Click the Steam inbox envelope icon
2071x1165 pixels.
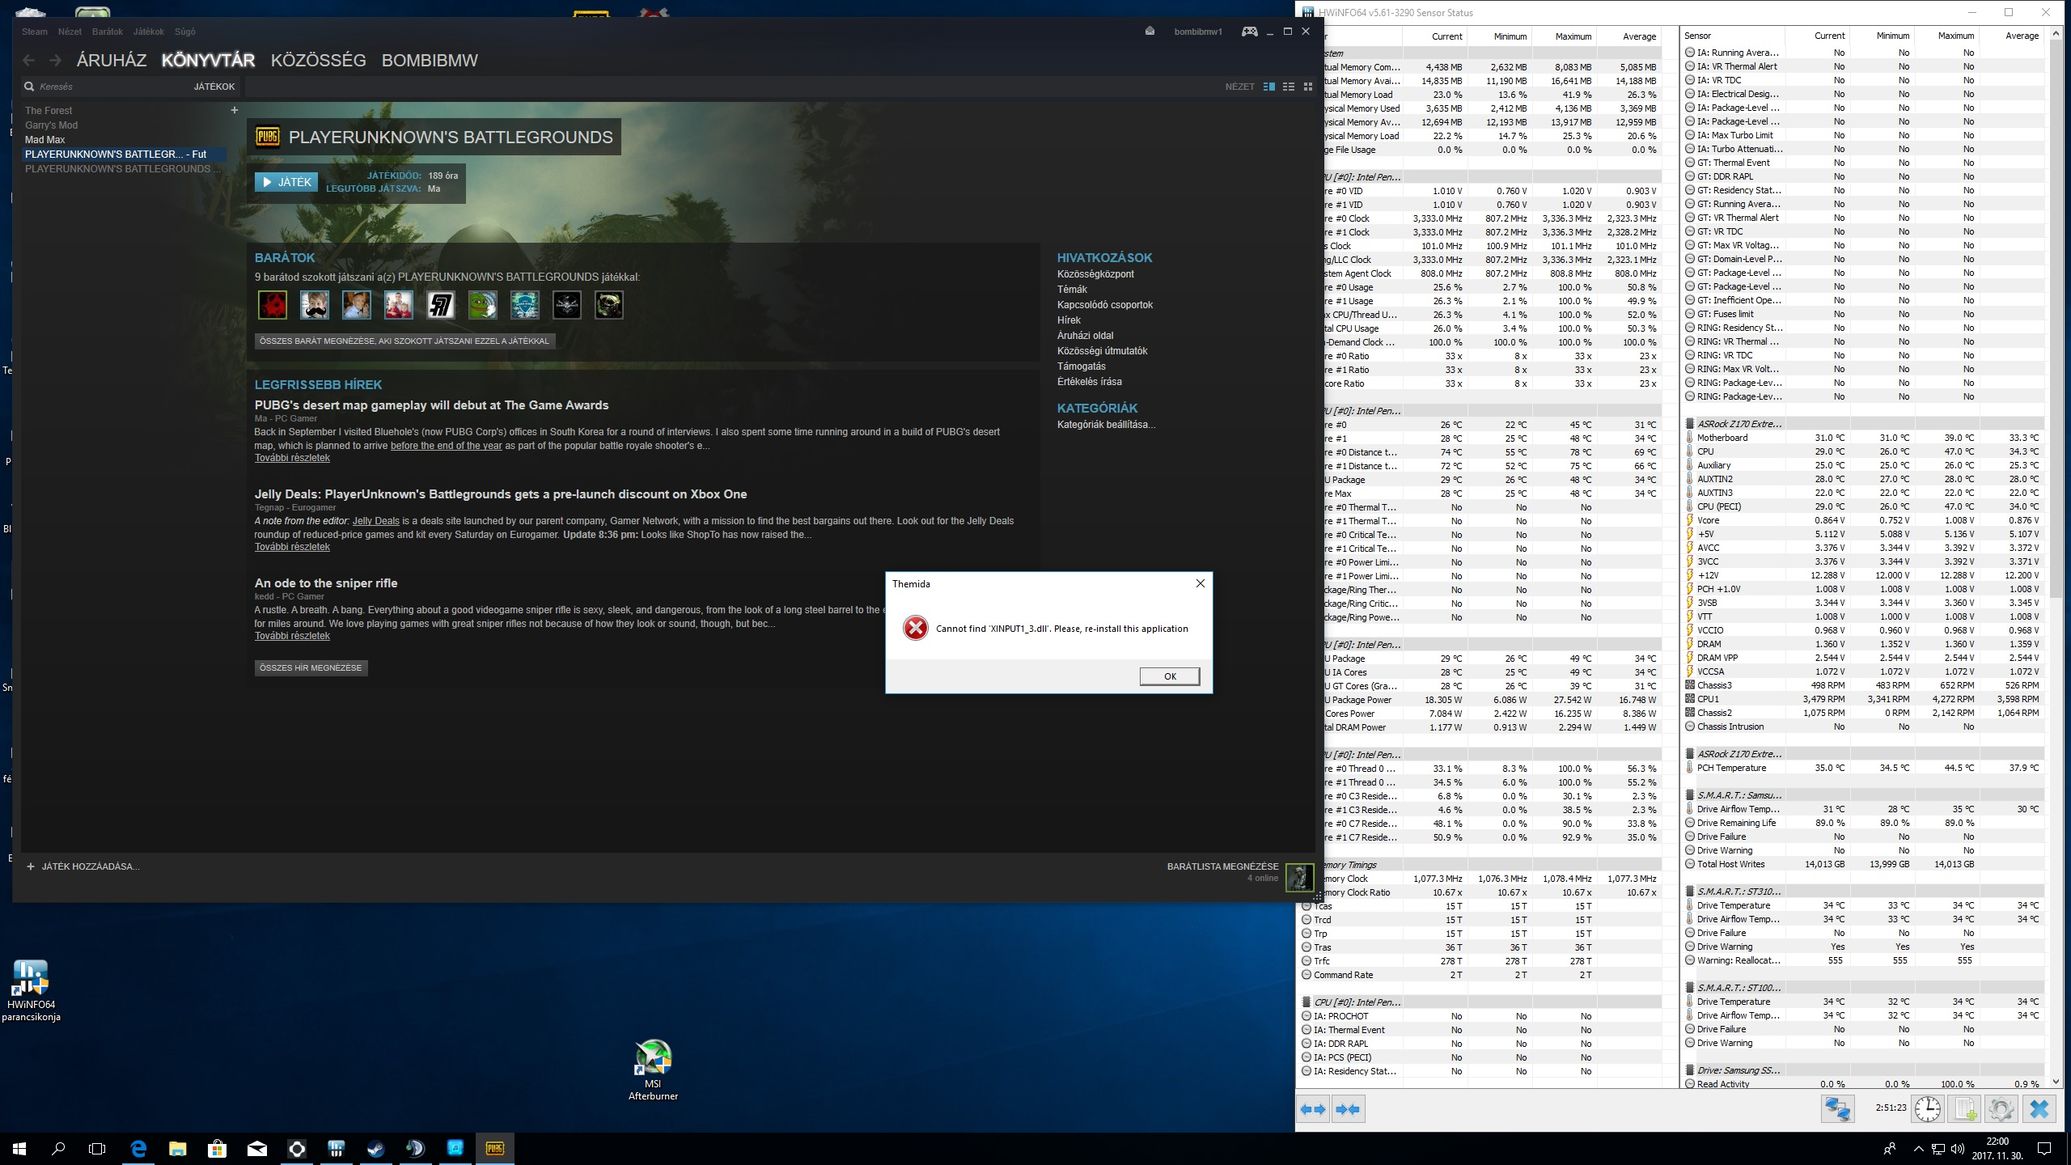(x=1150, y=31)
